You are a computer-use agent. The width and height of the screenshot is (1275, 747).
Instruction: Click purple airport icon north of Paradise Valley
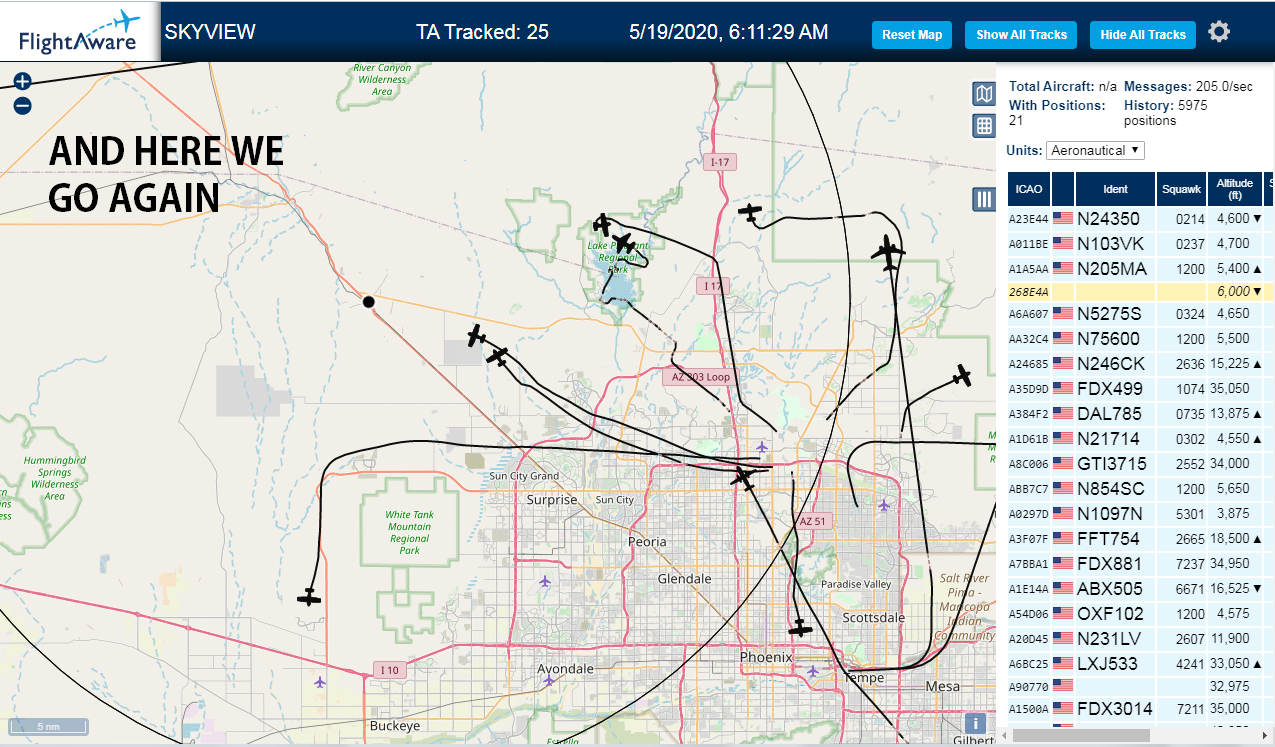pyautogui.click(x=883, y=505)
